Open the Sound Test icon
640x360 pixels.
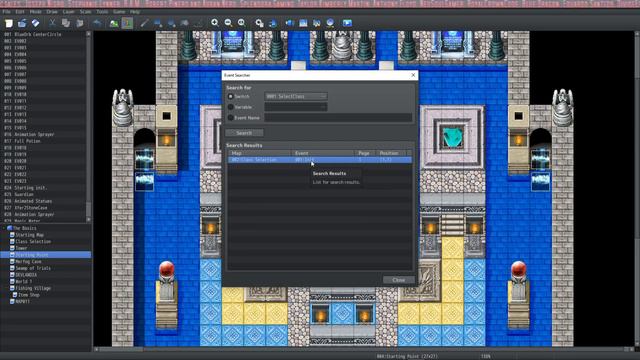pyautogui.click(x=289, y=23)
